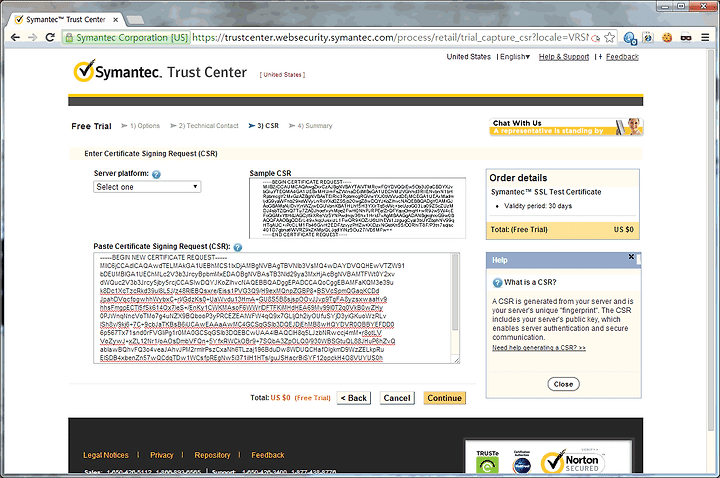
Task: Open Need help generating a CSR link
Action: pyautogui.click(x=539, y=348)
